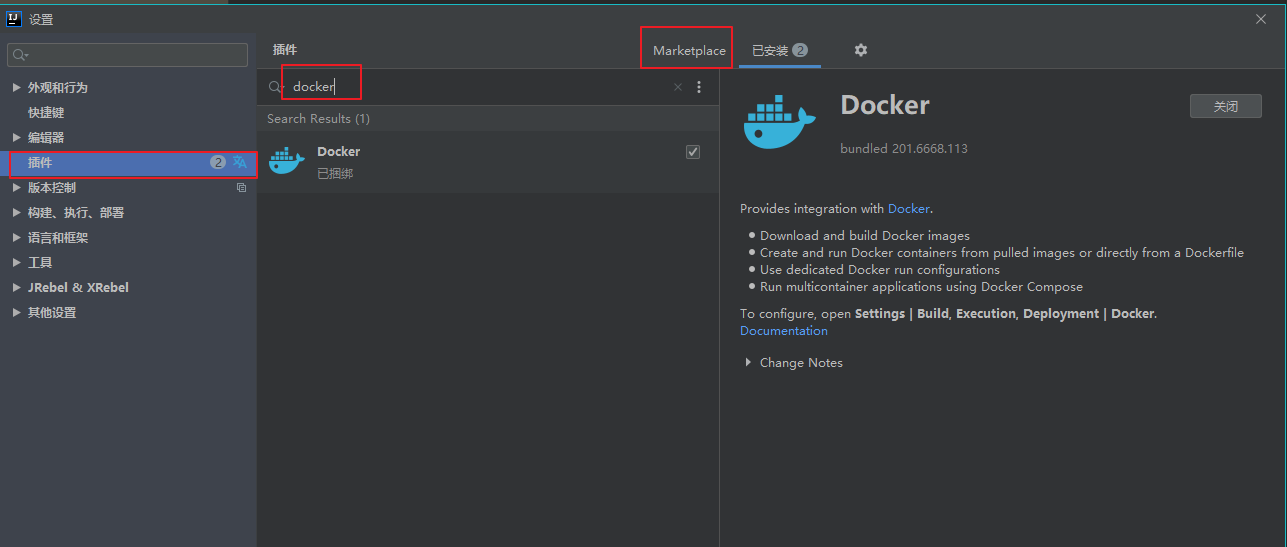Click the Docker whale icon in search results

pyautogui.click(x=287, y=161)
